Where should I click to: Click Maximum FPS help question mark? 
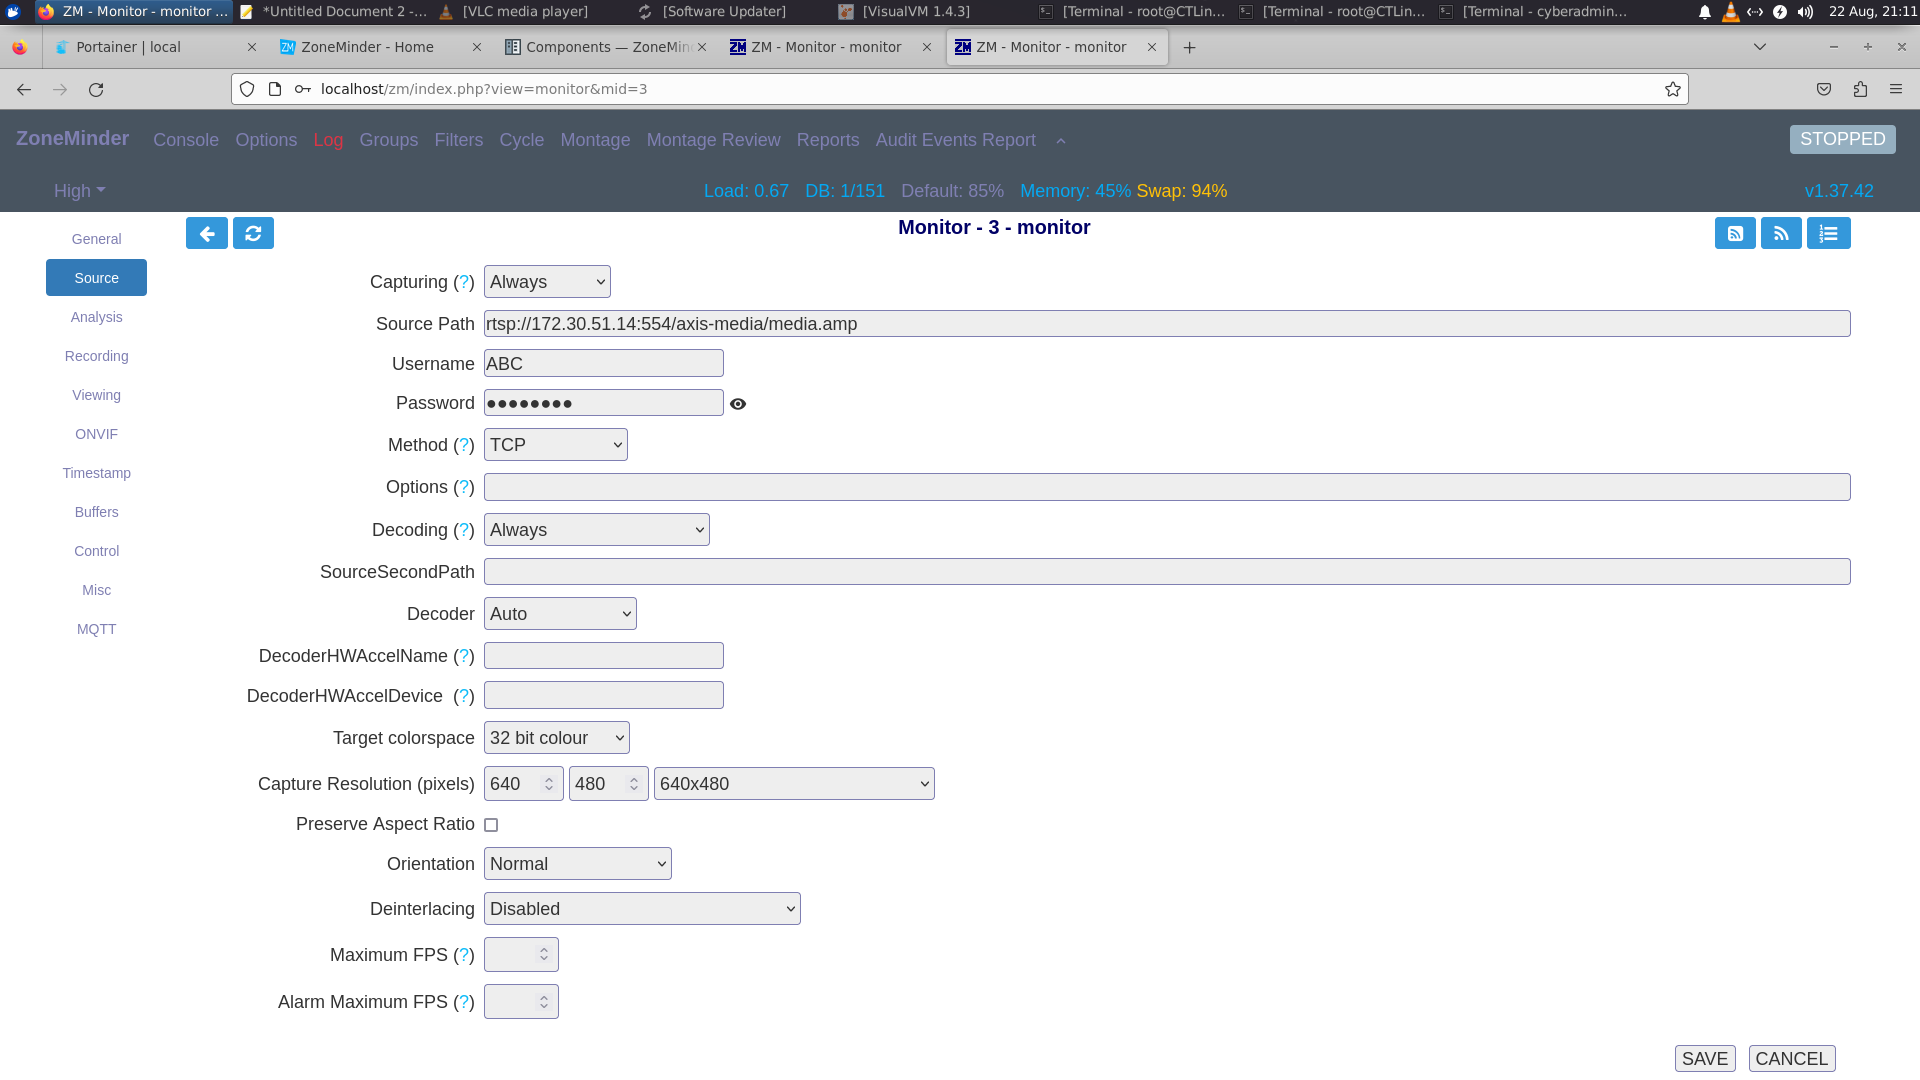pyautogui.click(x=464, y=955)
